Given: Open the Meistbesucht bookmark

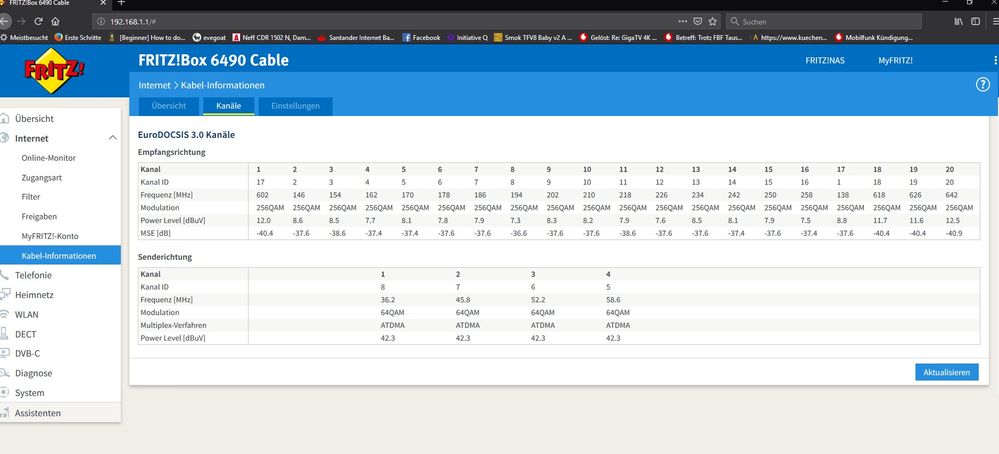Looking at the screenshot, I should click(x=24, y=38).
